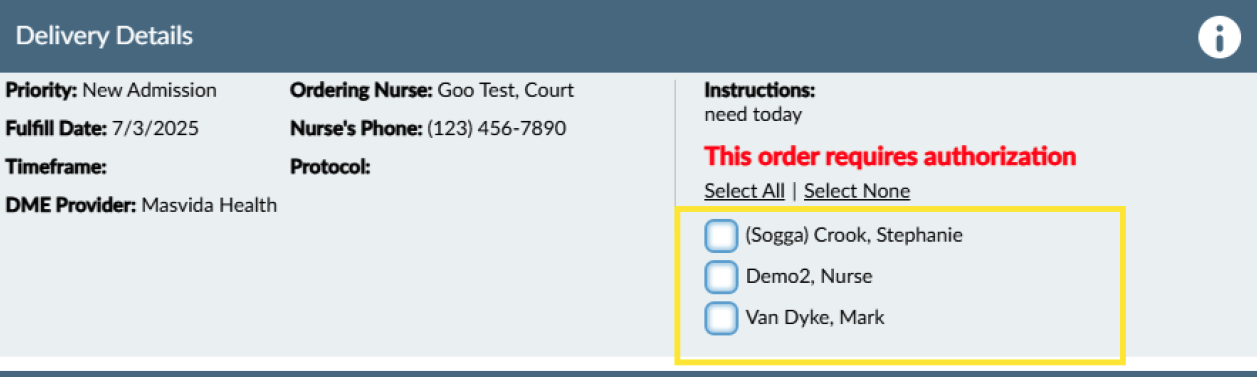Click the Instructions heading

(x=760, y=90)
